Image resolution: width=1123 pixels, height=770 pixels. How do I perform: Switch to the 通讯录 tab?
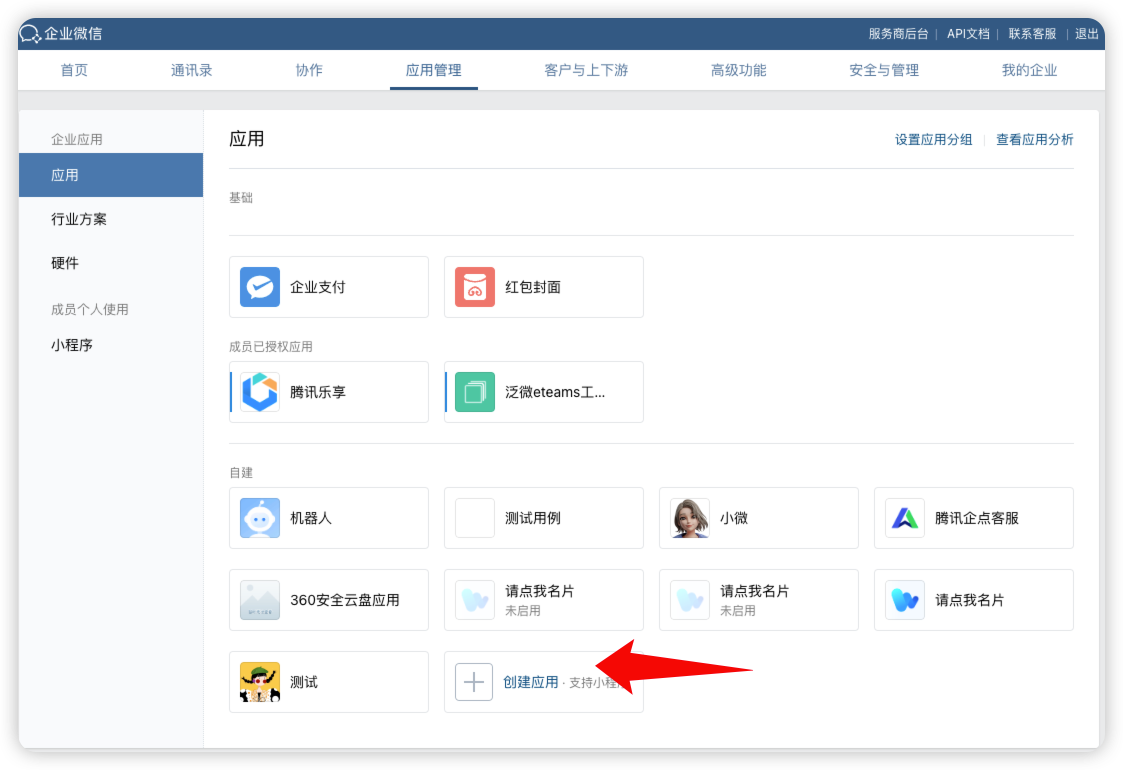(x=191, y=70)
